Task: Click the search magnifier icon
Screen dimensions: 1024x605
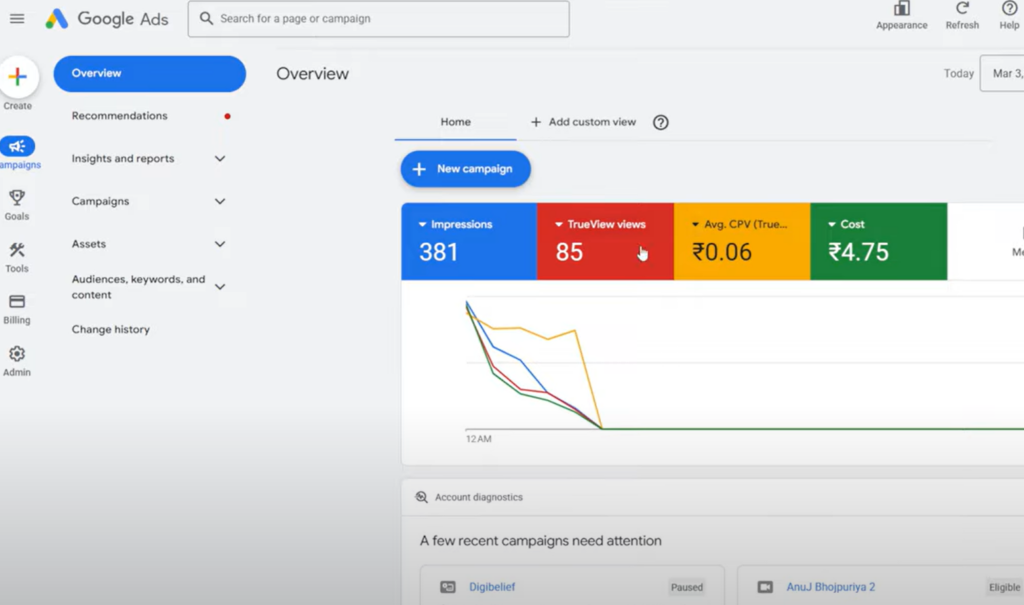Action: [206, 18]
